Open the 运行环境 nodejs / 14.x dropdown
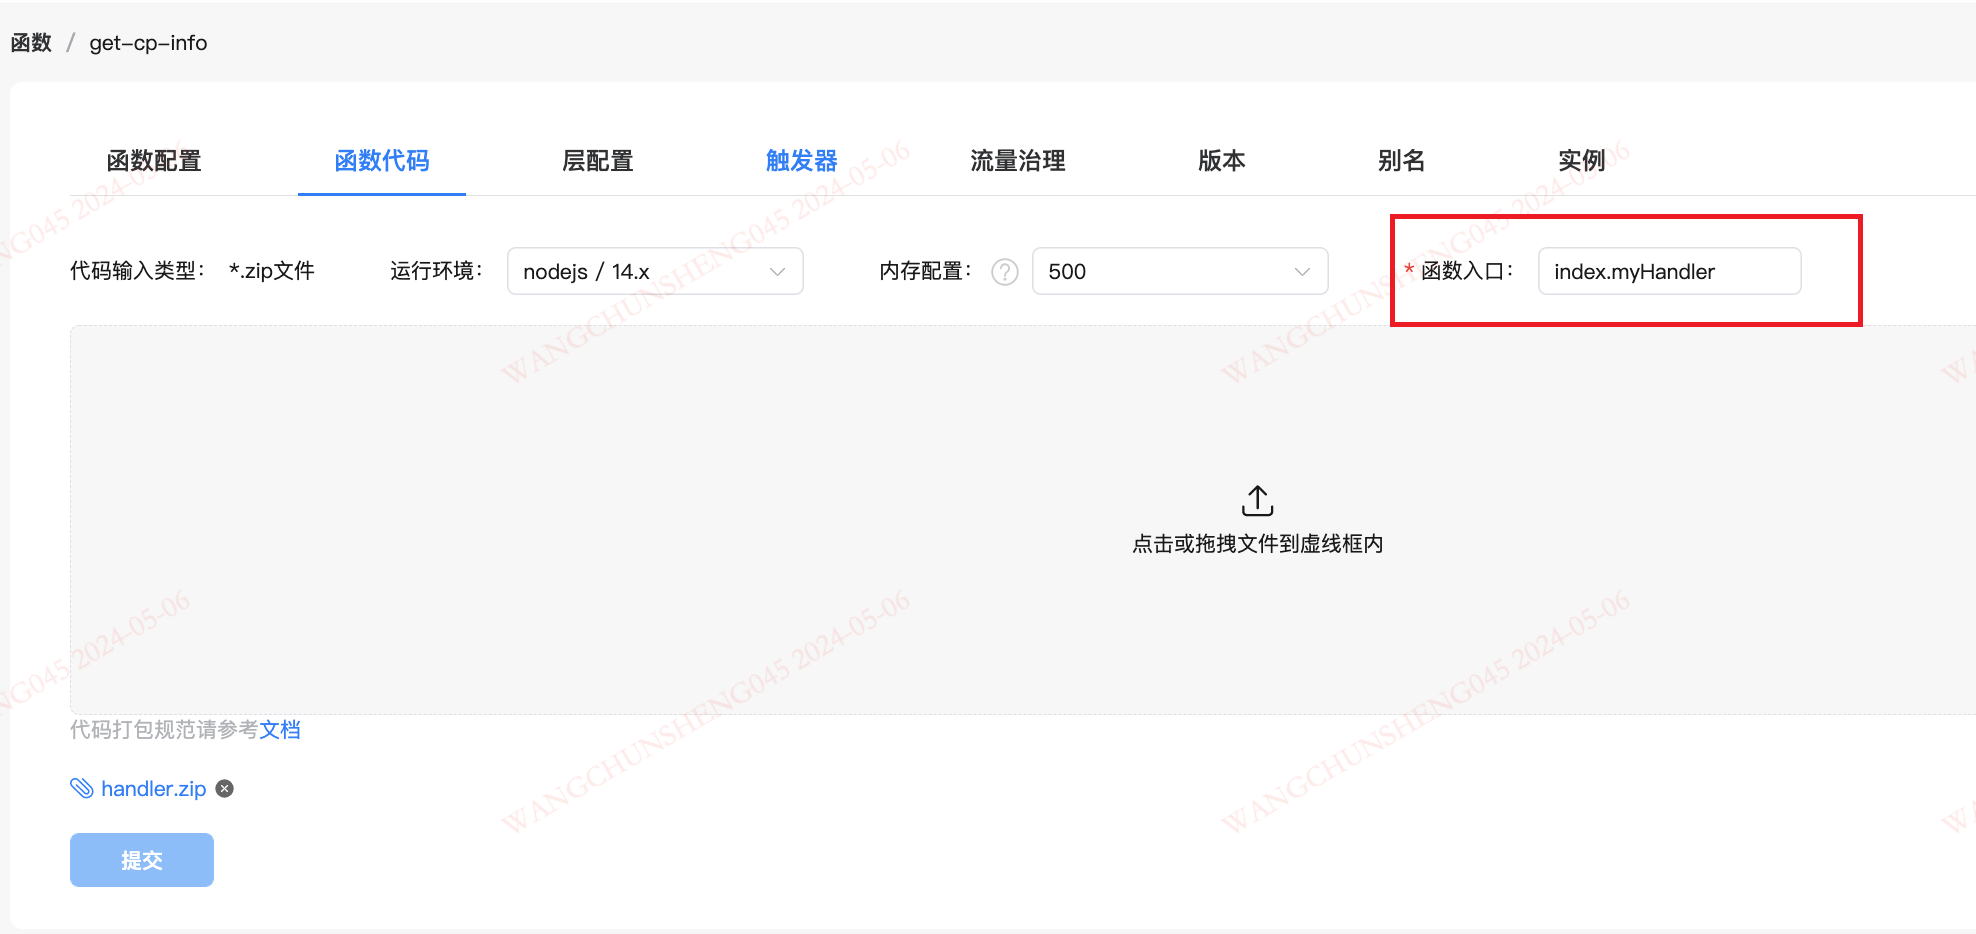The image size is (1976, 934). (655, 271)
